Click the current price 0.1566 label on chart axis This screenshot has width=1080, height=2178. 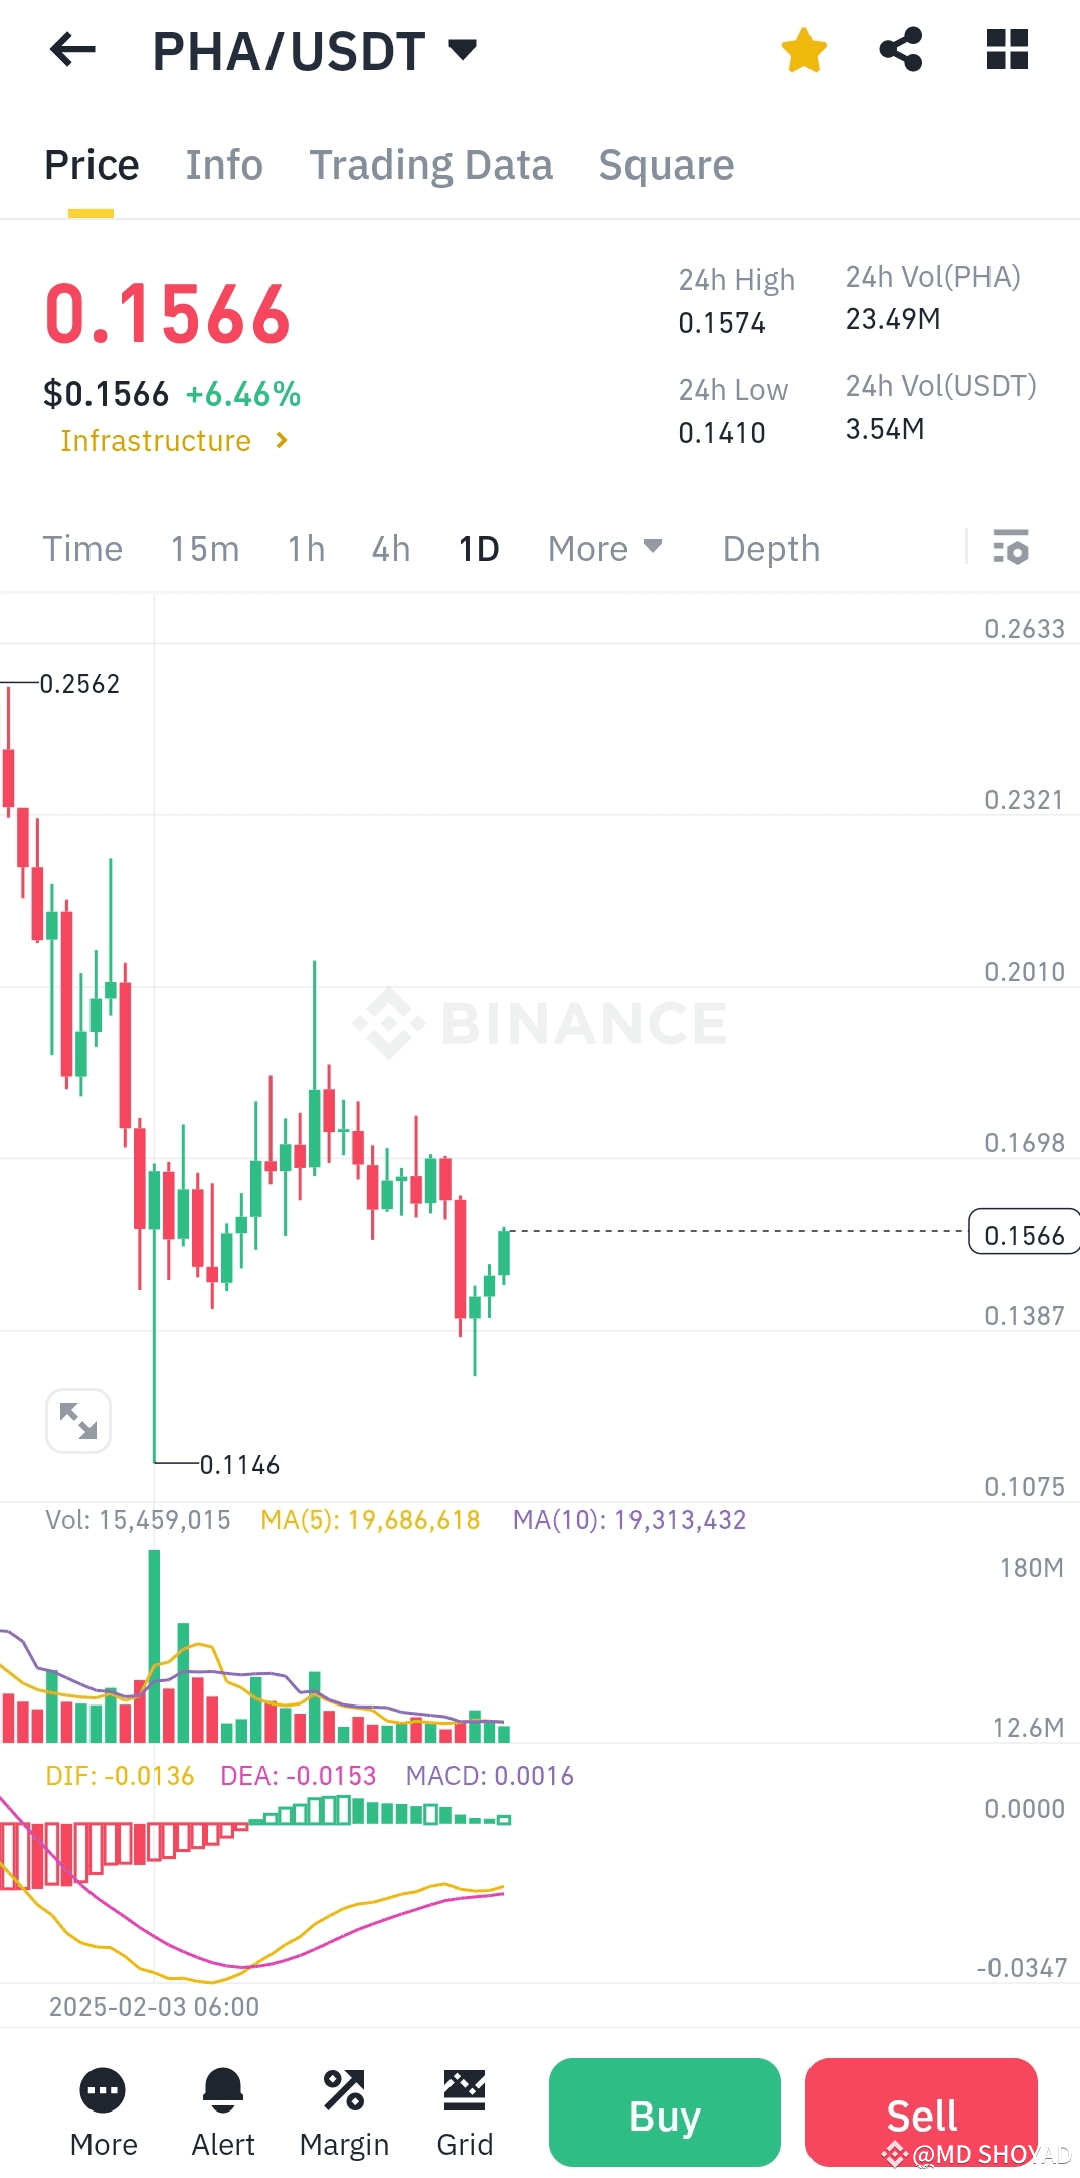coord(1023,1234)
